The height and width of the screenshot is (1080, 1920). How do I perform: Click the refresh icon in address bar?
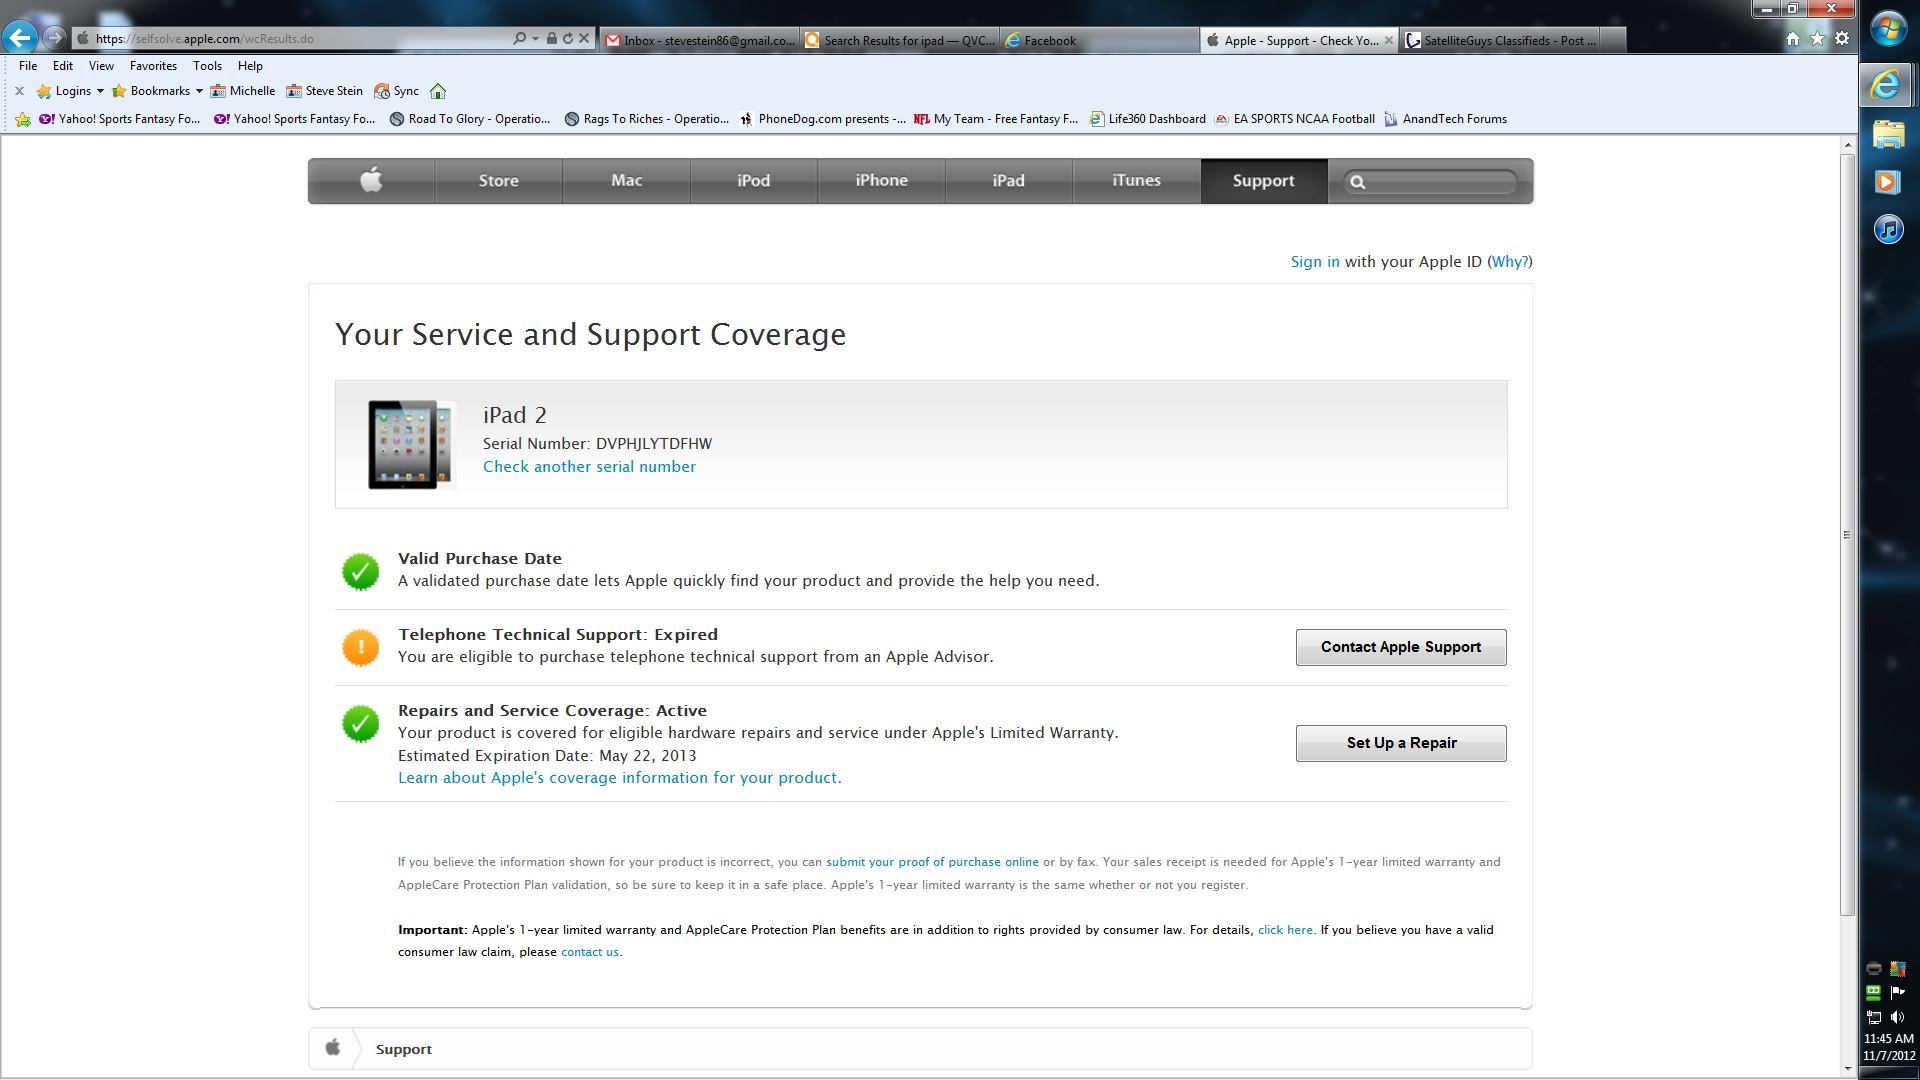coord(568,39)
